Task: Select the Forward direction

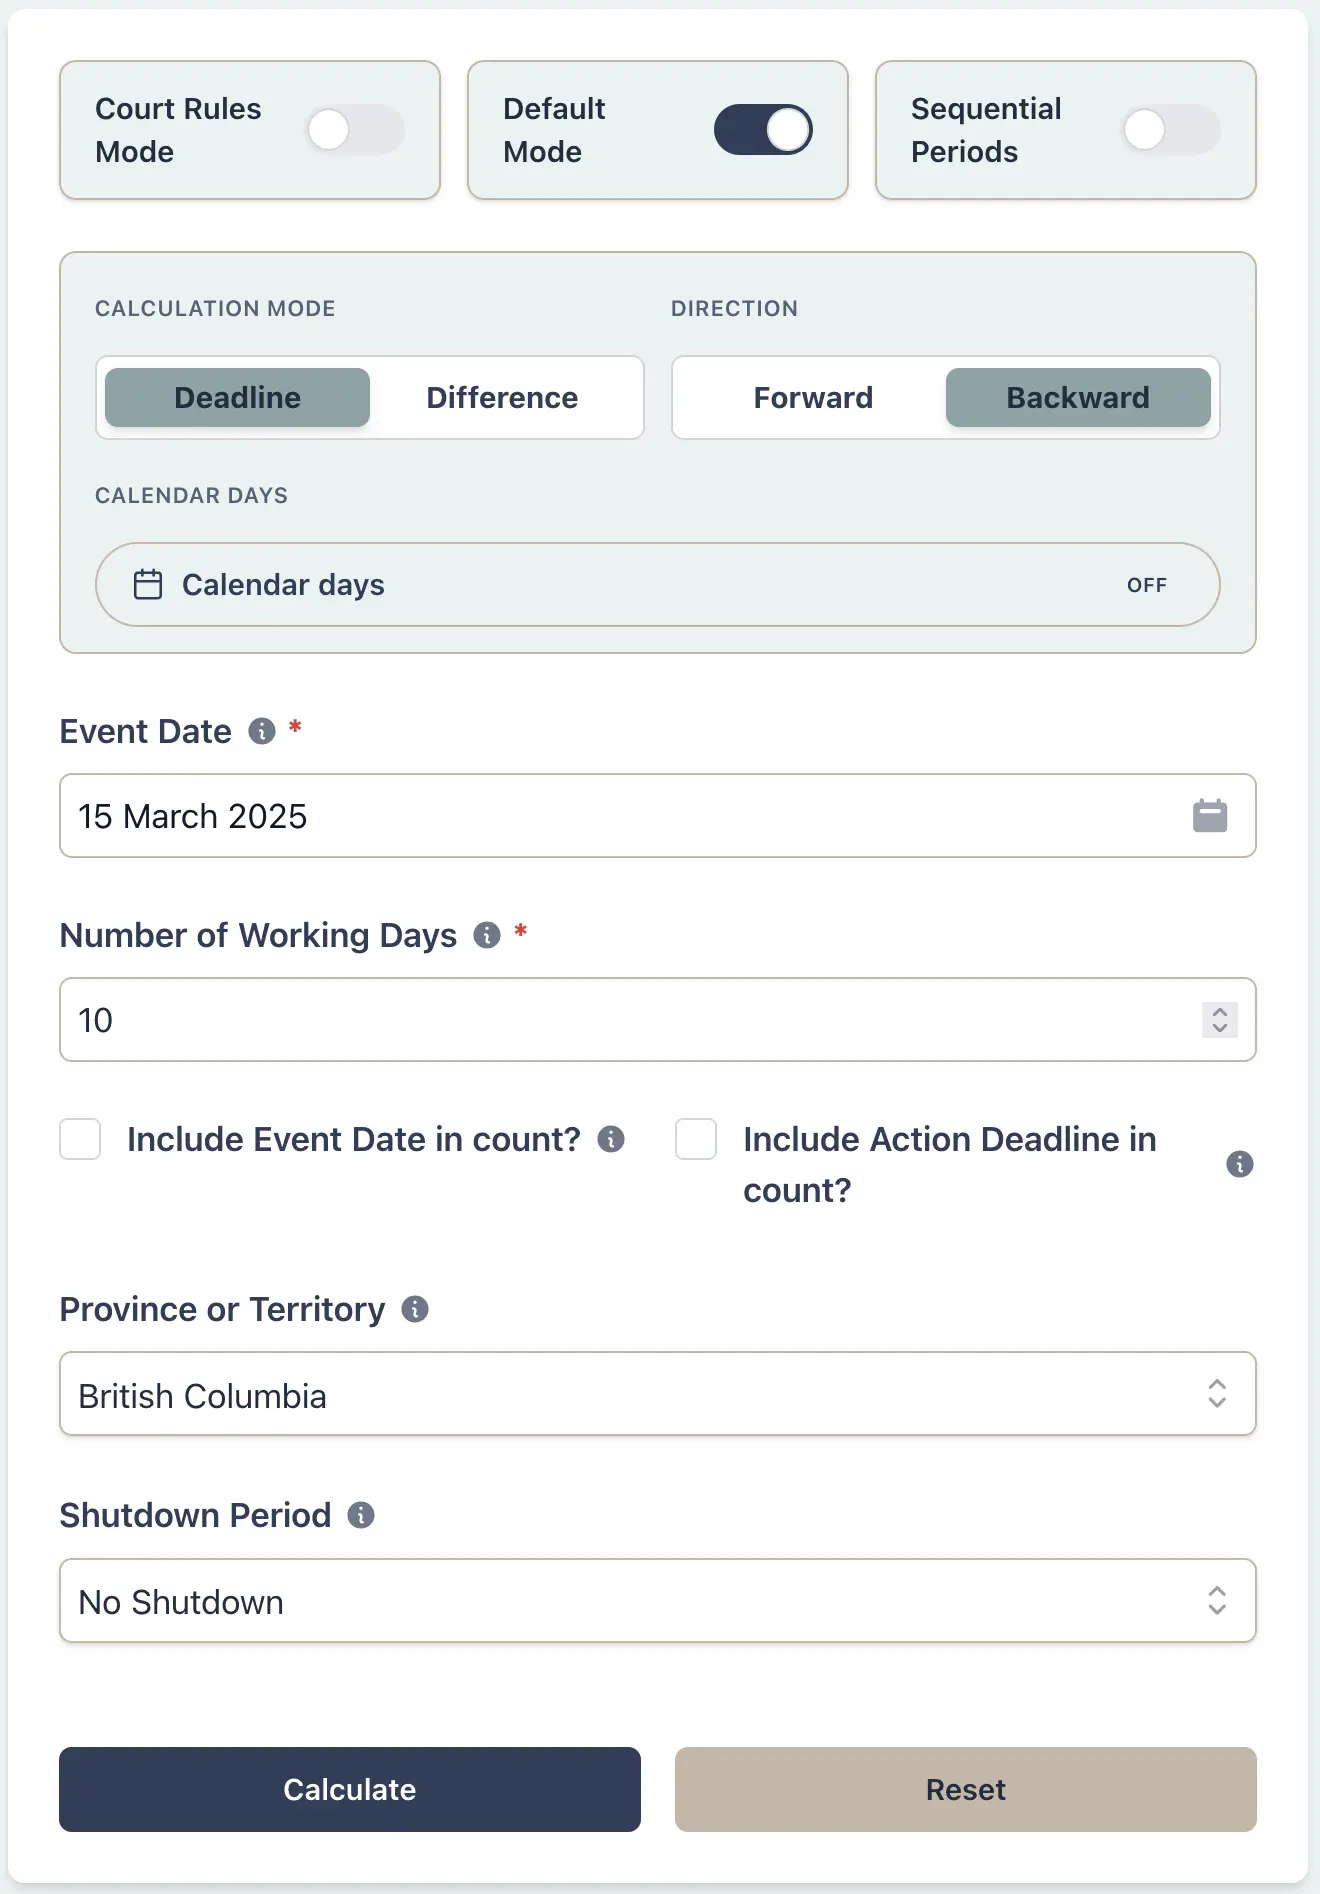Action: click(x=812, y=397)
